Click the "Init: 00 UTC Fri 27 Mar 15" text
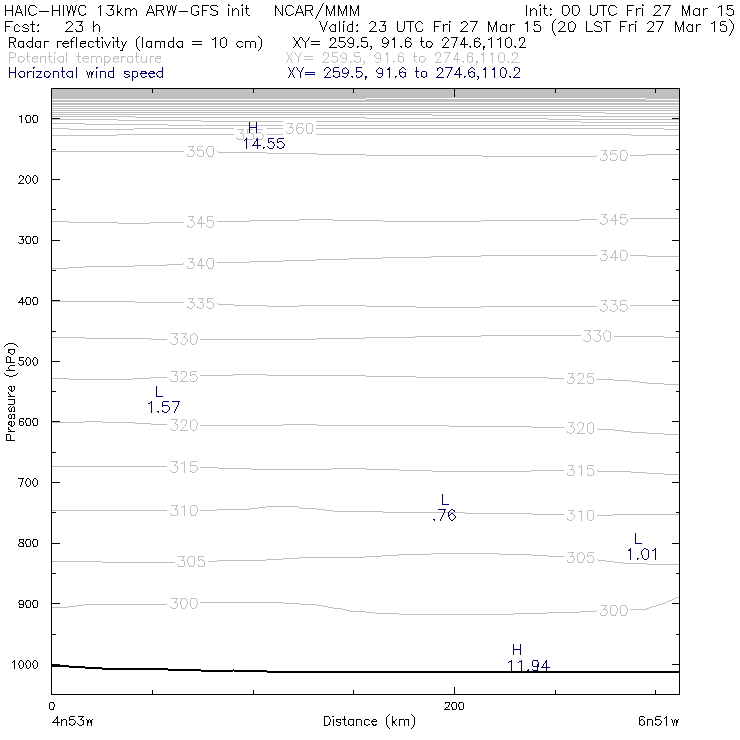The width and height of the screenshot is (740, 740). [630, 10]
